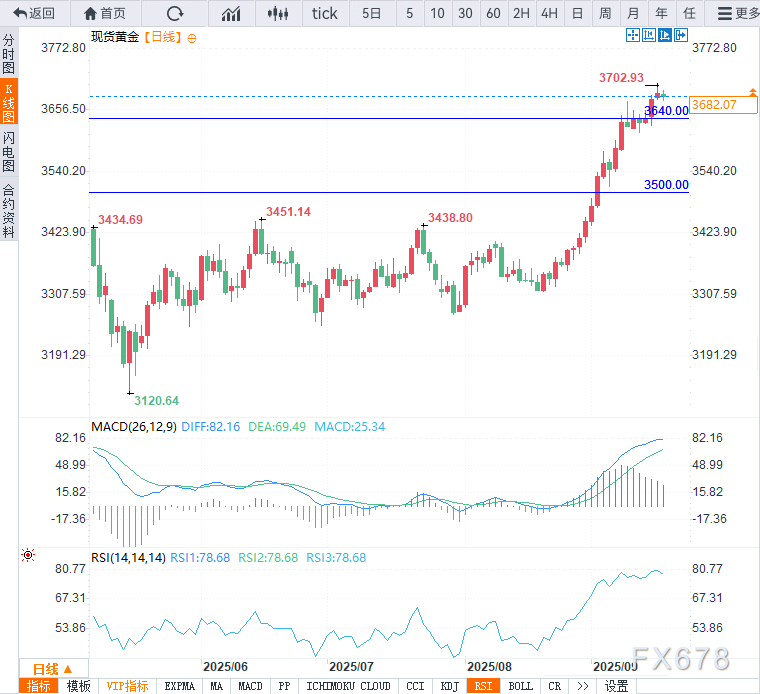Expand the 日线 period selector at bottom left
760x694 pixels.
click(52, 669)
